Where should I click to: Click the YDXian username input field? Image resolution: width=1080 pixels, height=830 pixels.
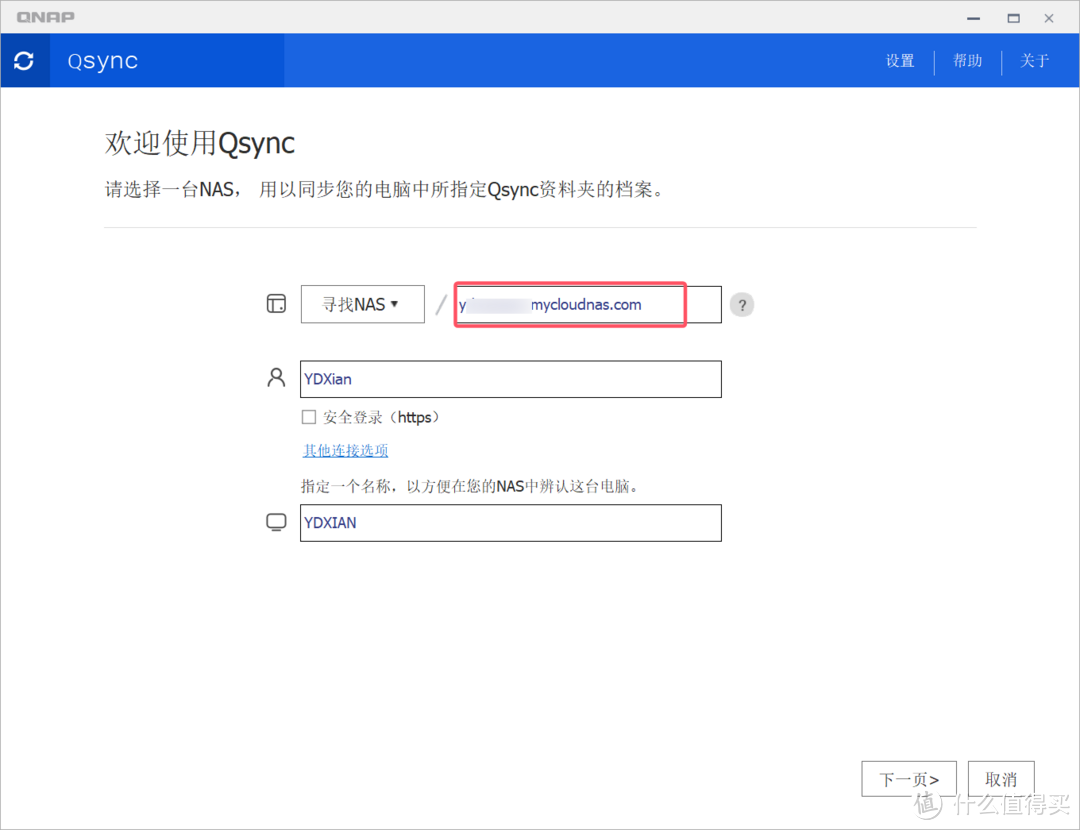tap(510, 379)
